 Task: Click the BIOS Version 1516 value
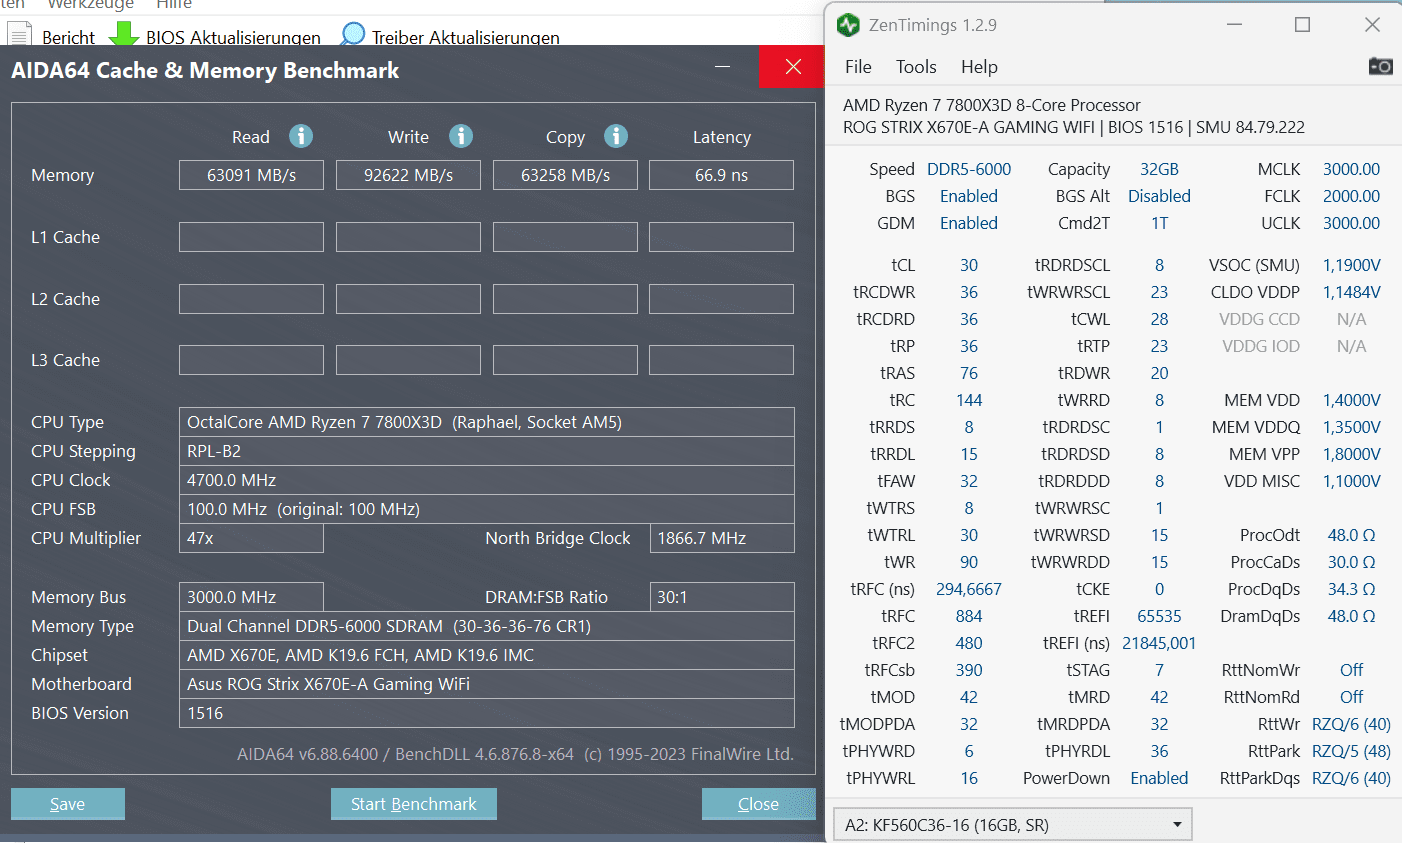tap(486, 713)
